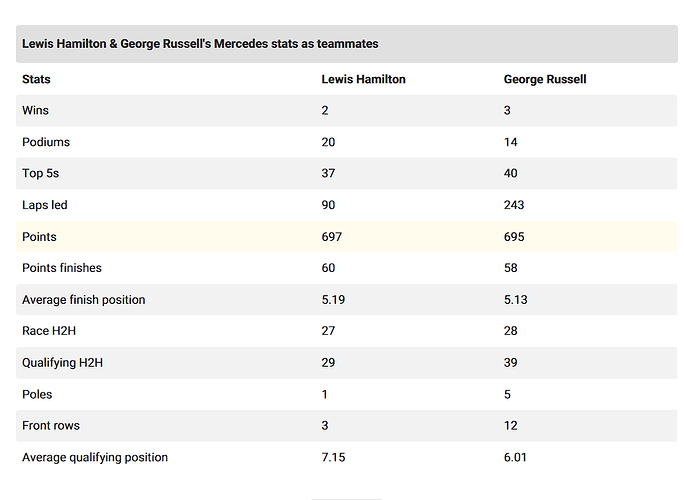Click Hamilton's average qualifying value 7.15
The height and width of the screenshot is (500, 684).
coord(333,458)
